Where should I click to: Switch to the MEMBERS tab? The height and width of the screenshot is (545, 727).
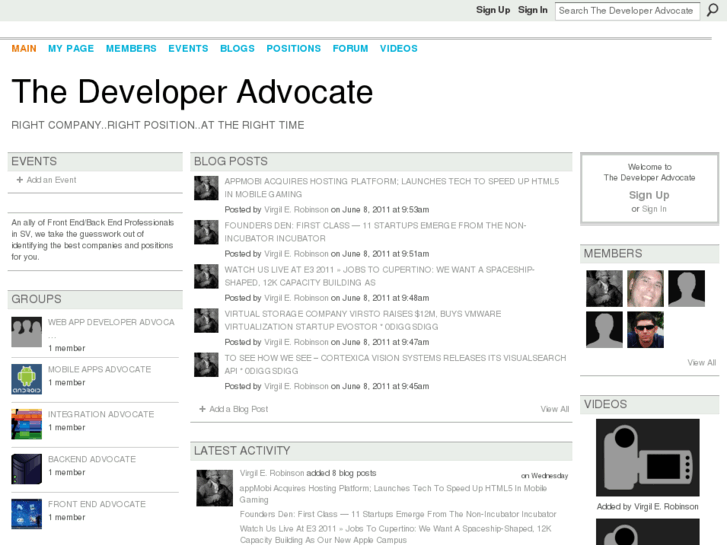pos(131,49)
